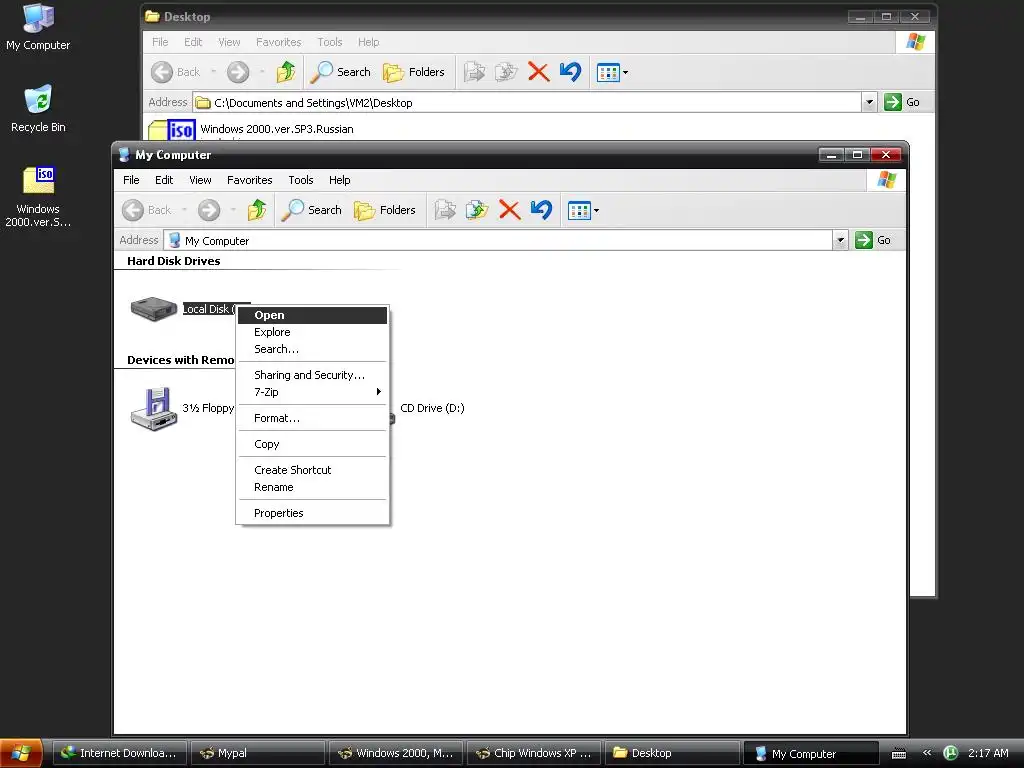Open Tools menu in My Computer window

pos(301,180)
